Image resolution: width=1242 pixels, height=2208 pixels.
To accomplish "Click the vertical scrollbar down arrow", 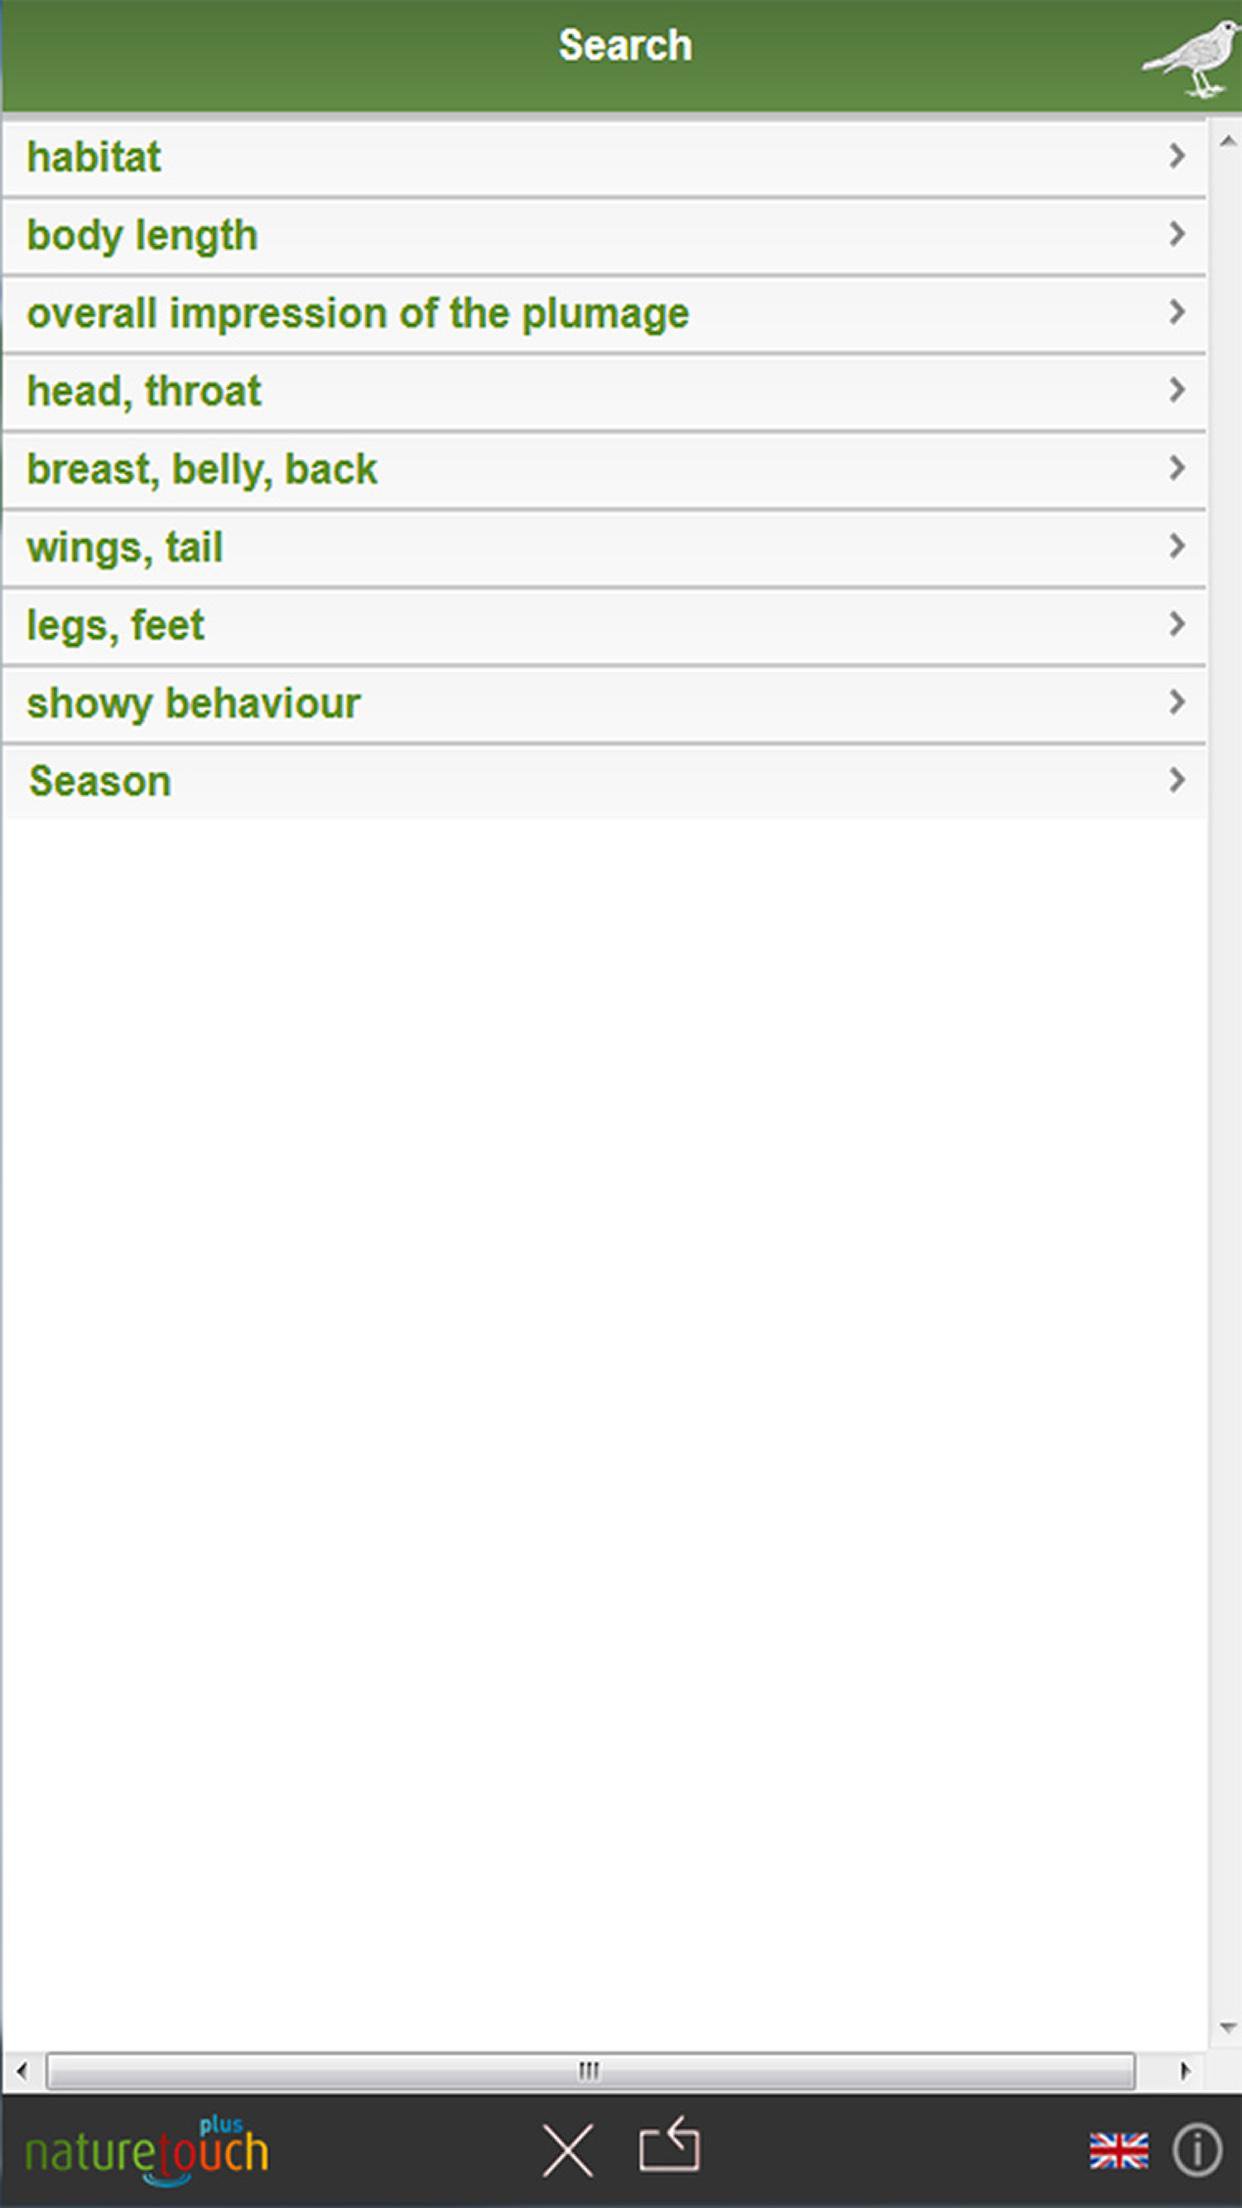I will 1228,2028.
